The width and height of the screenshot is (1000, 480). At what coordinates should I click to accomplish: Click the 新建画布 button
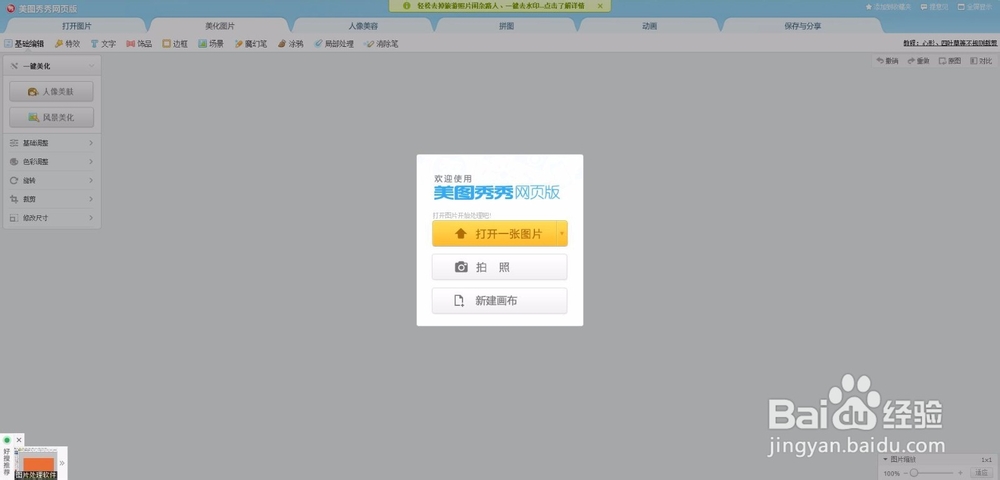(499, 301)
